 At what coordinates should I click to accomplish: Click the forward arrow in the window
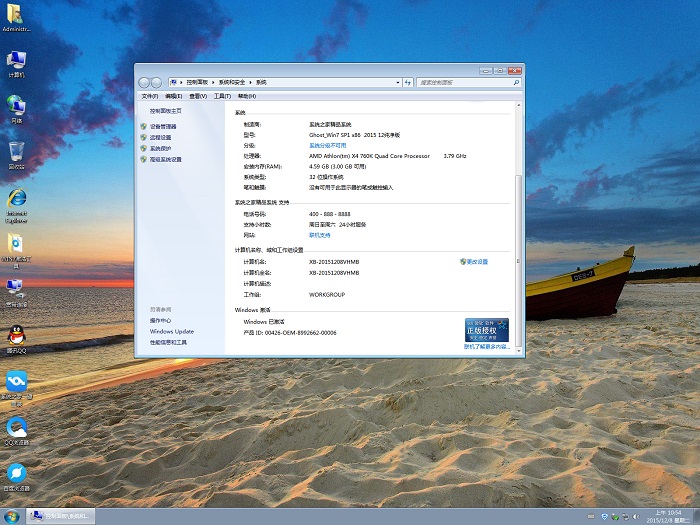(x=156, y=82)
